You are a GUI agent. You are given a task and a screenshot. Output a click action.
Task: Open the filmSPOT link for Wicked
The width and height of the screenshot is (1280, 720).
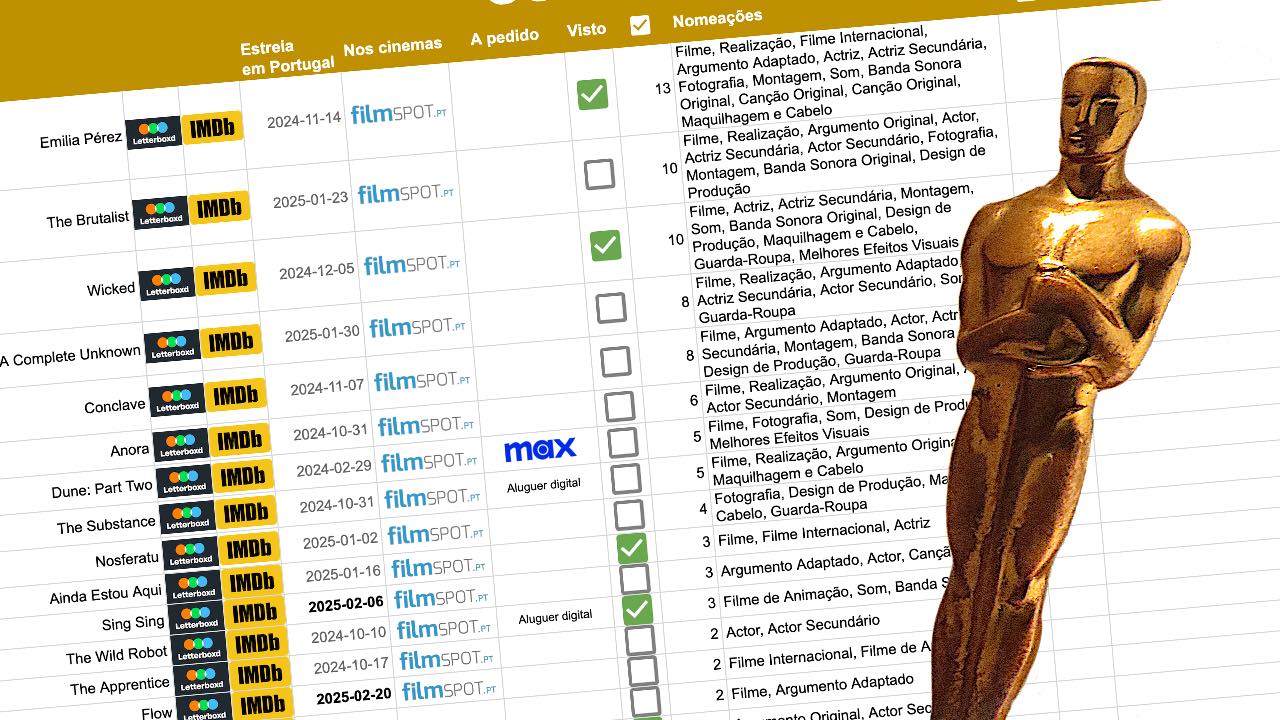412,265
